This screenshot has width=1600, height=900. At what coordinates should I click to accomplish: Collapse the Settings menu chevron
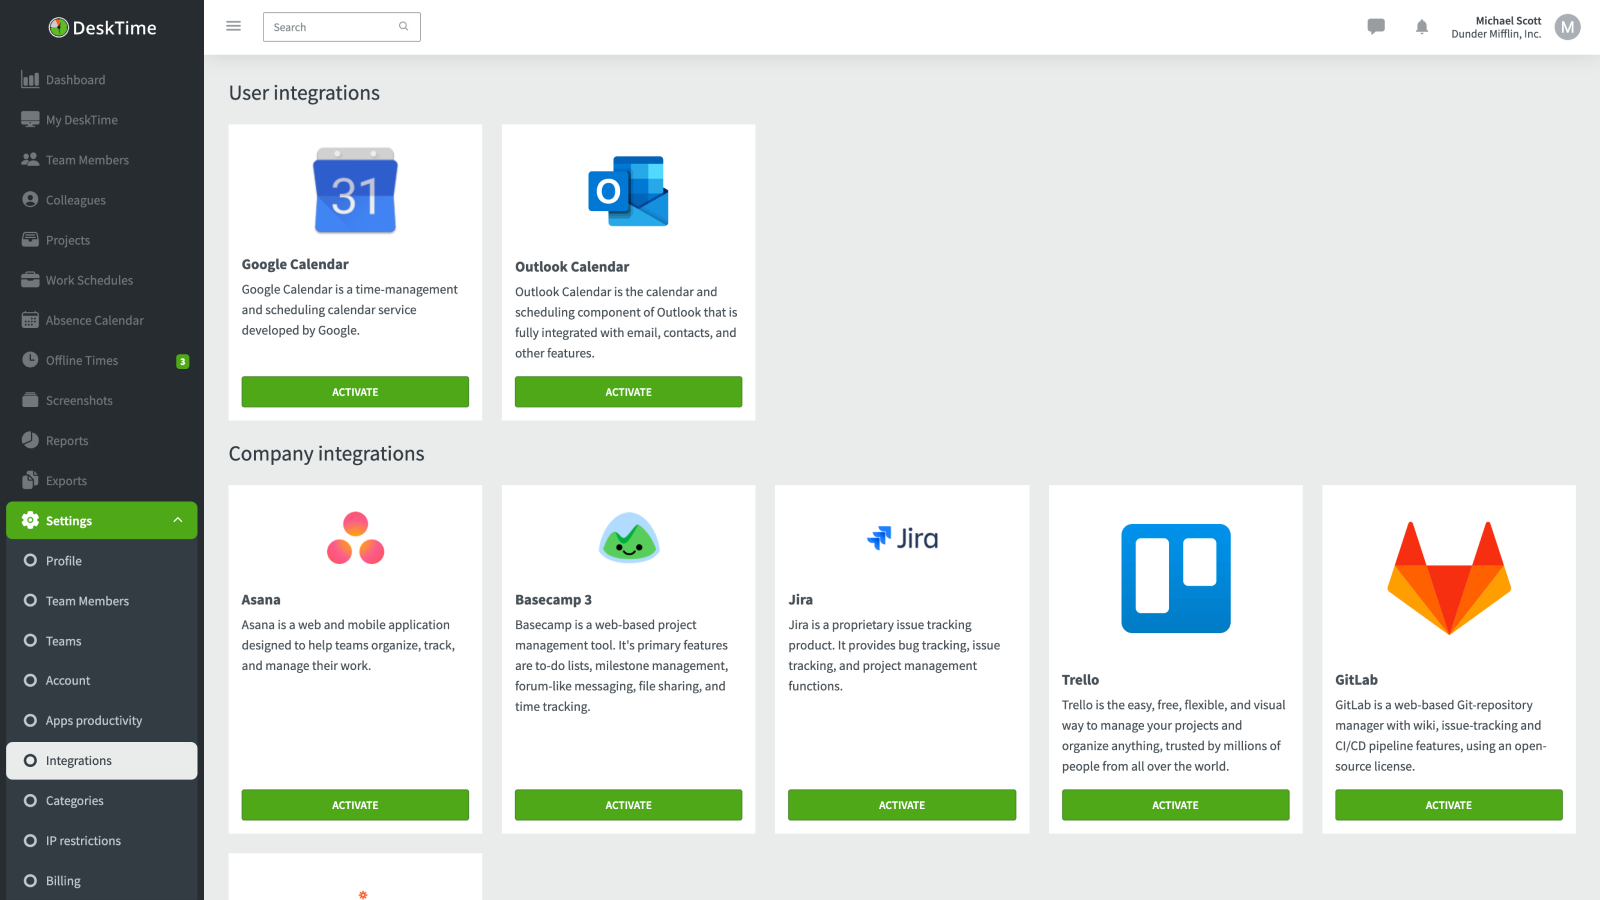(177, 520)
